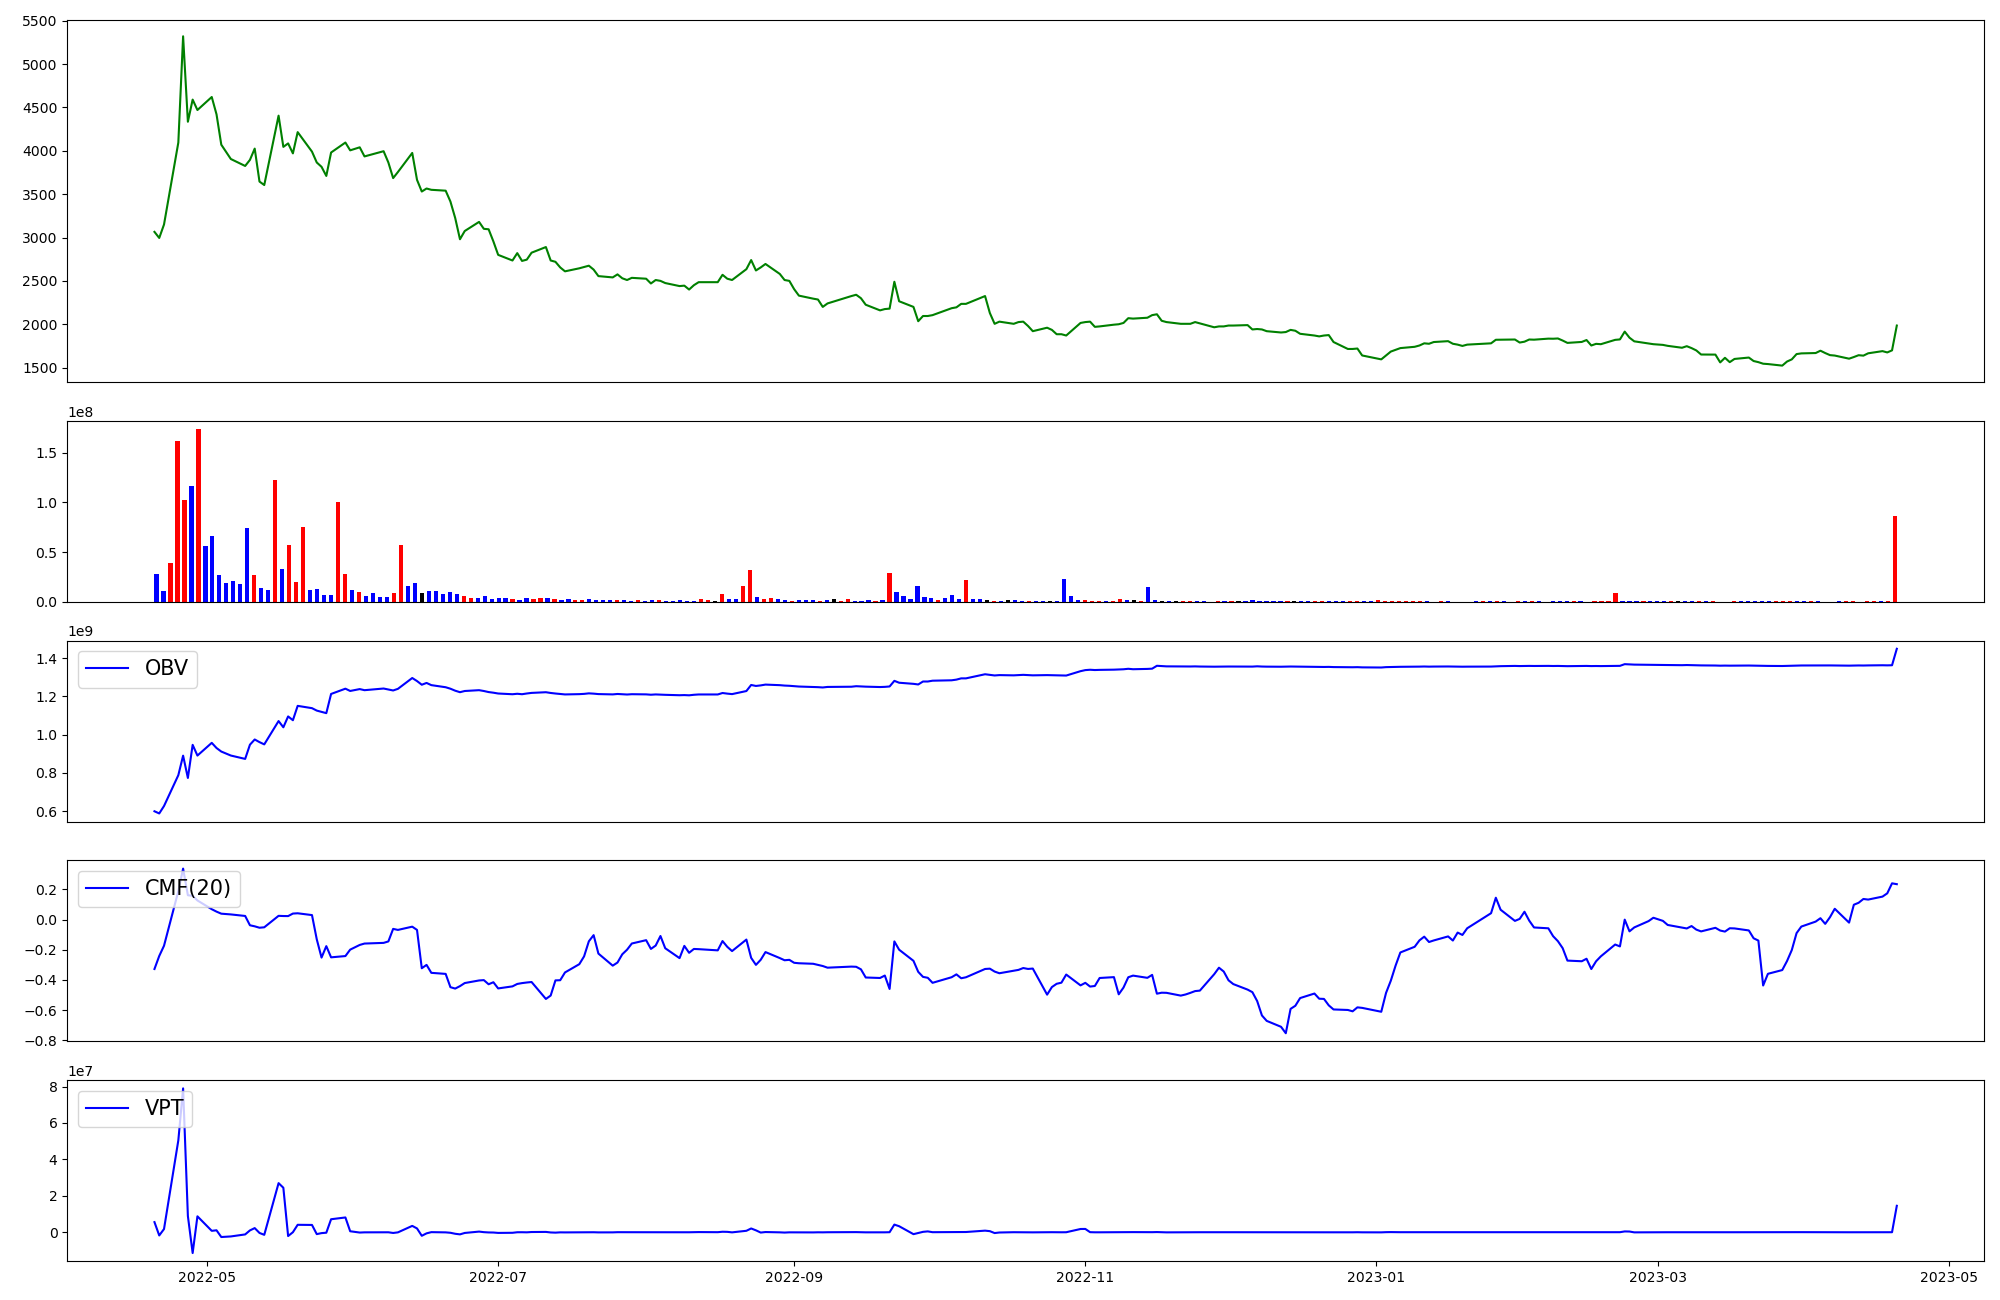Click the 2022-11 x-axis date label
The height and width of the screenshot is (1300, 2000).
tap(1085, 1277)
